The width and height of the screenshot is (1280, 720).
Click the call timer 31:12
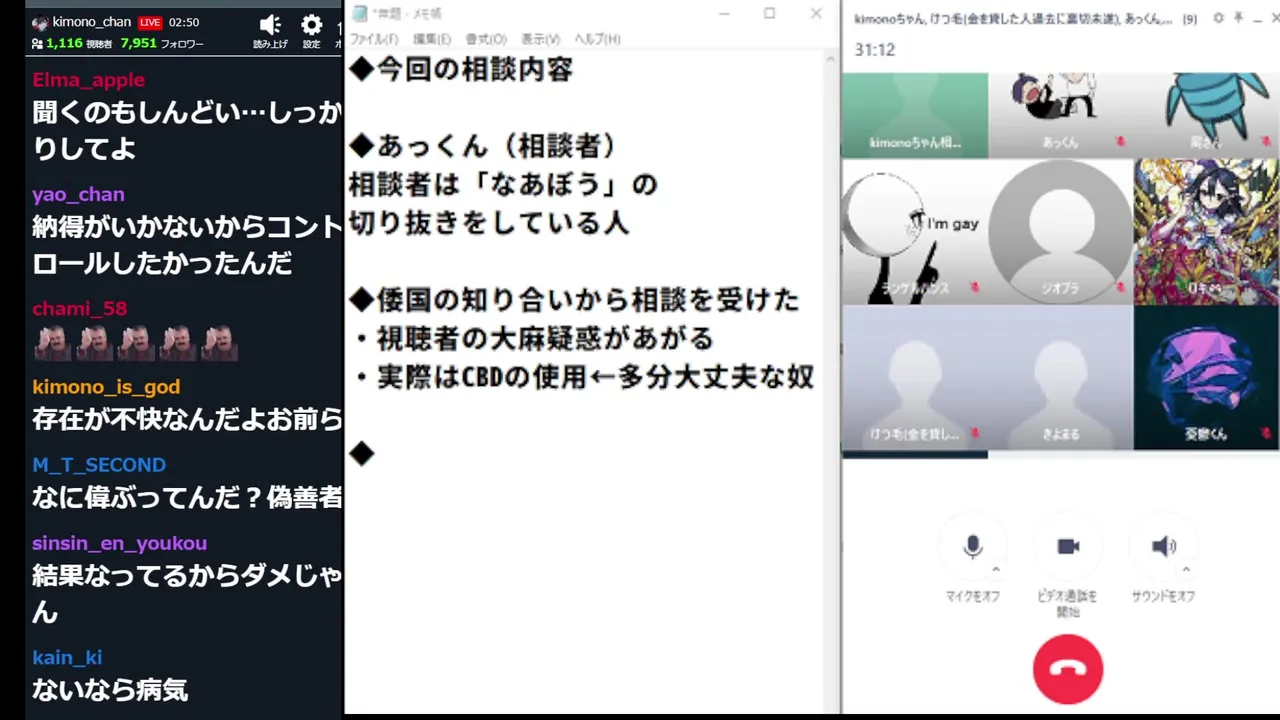(x=874, y=50)
